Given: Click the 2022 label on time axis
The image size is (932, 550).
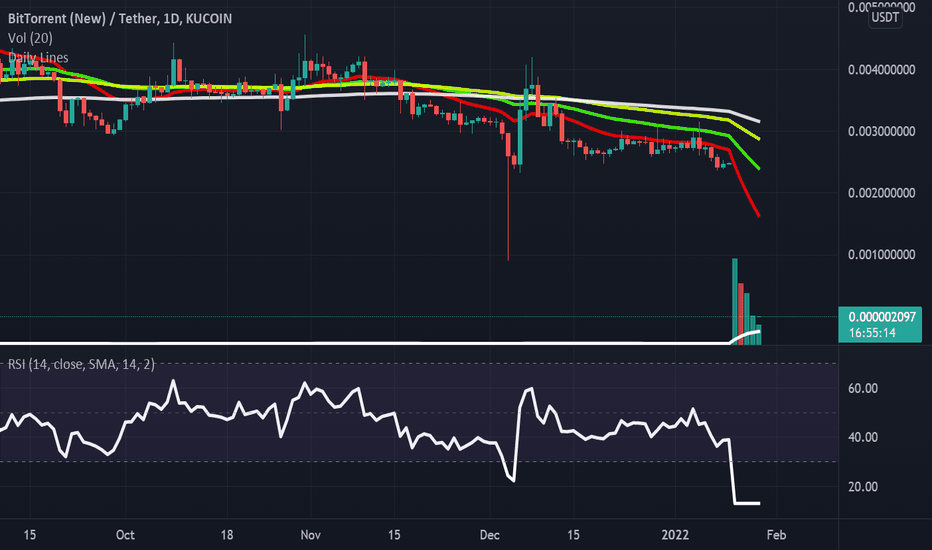Looking at the screenshot, I should 675,535.
